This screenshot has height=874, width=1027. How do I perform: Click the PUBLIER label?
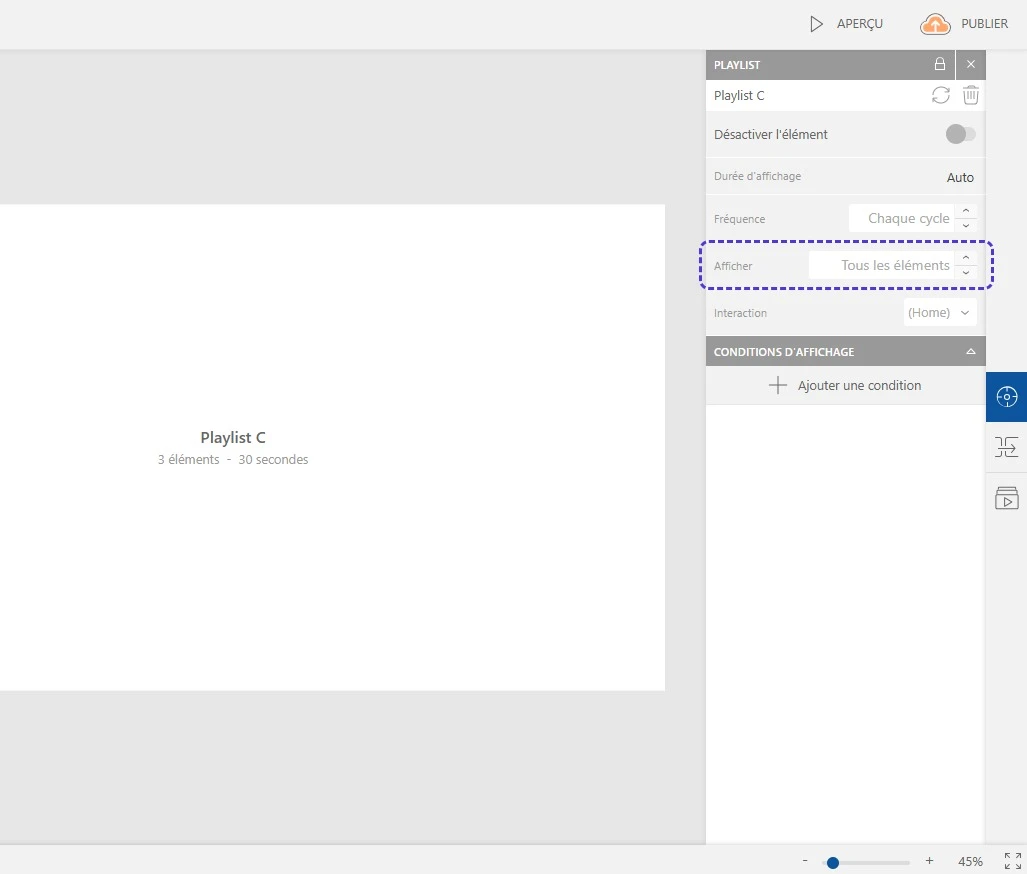tap(984, 24)
